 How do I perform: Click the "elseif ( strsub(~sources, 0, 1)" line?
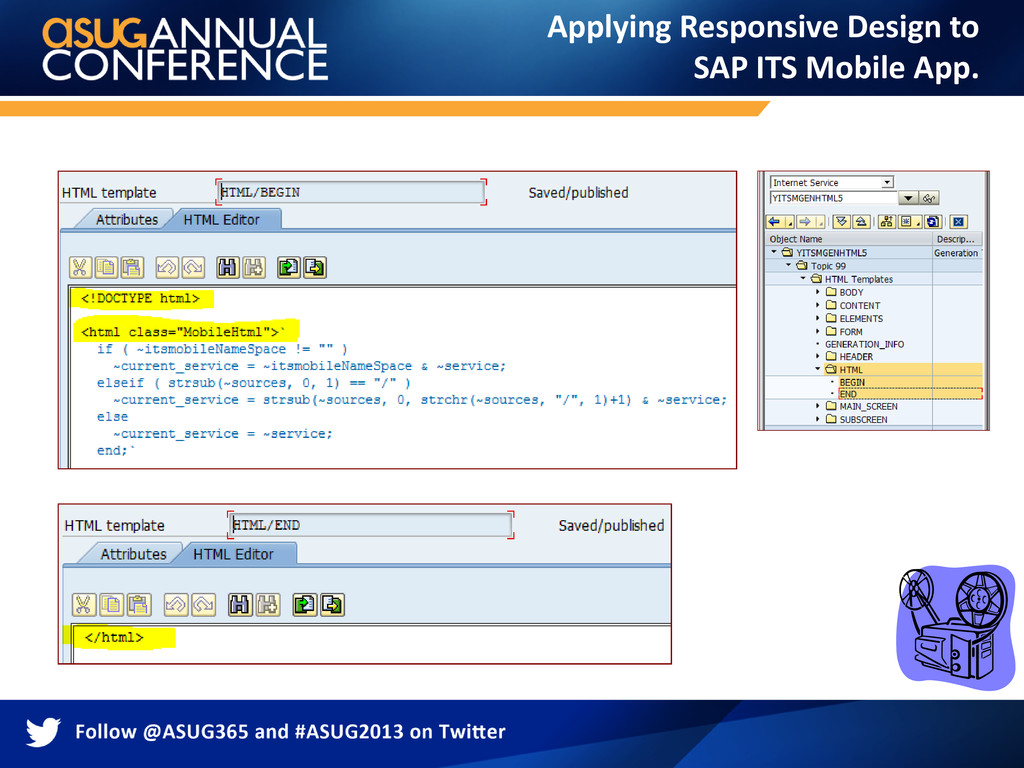coord(253,383)
